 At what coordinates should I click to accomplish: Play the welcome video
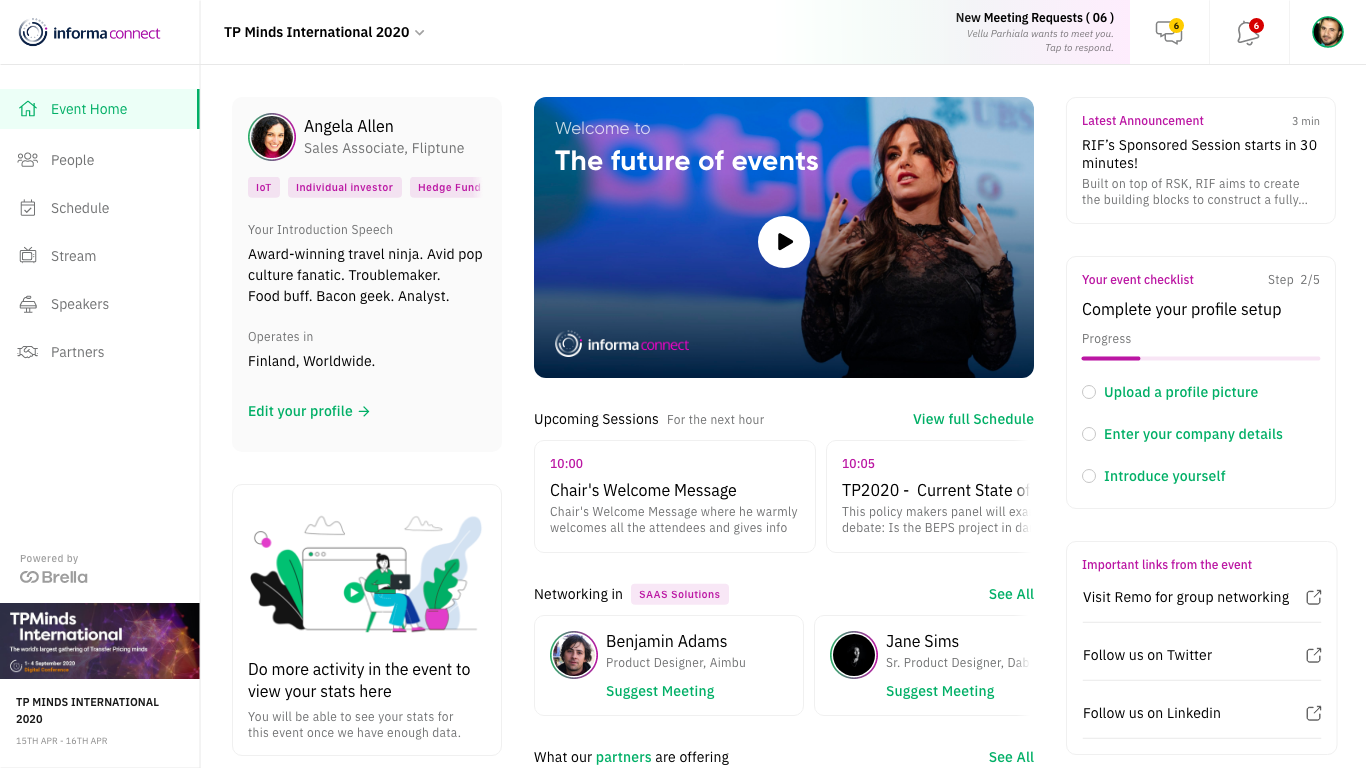point(784,242)
